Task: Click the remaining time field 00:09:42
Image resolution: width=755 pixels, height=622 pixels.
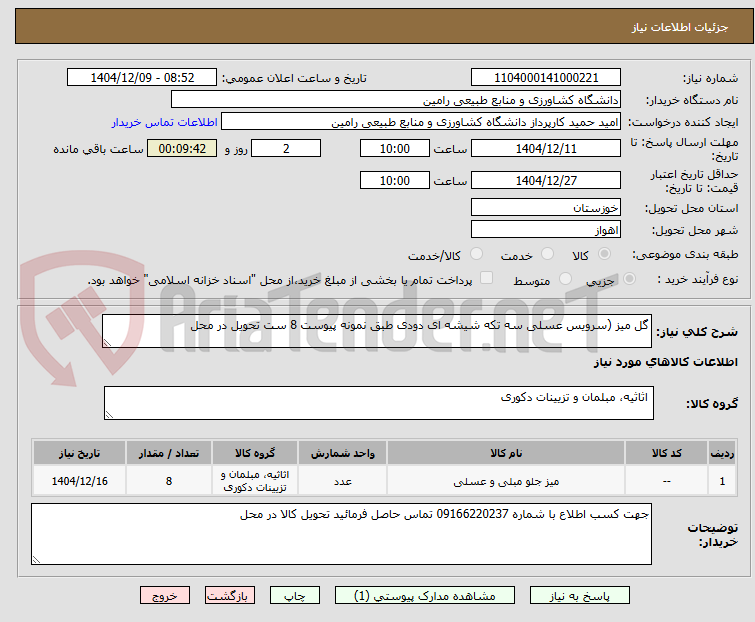Action: [x=182, y=148]
